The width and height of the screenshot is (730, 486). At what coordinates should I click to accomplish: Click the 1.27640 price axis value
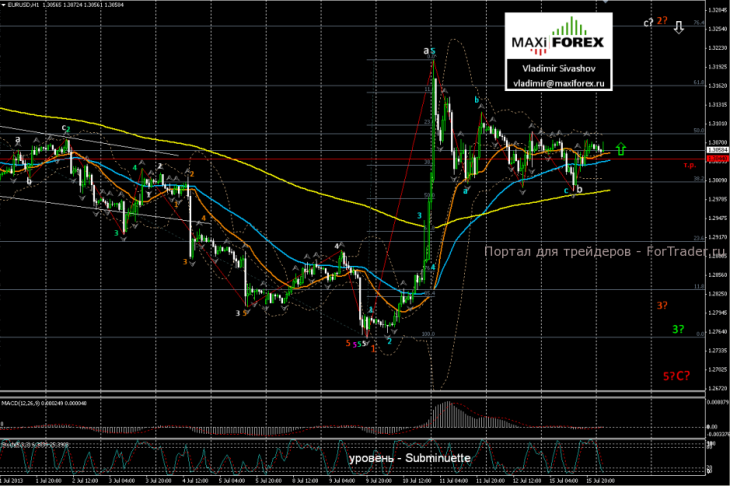[x=717, y=331]
